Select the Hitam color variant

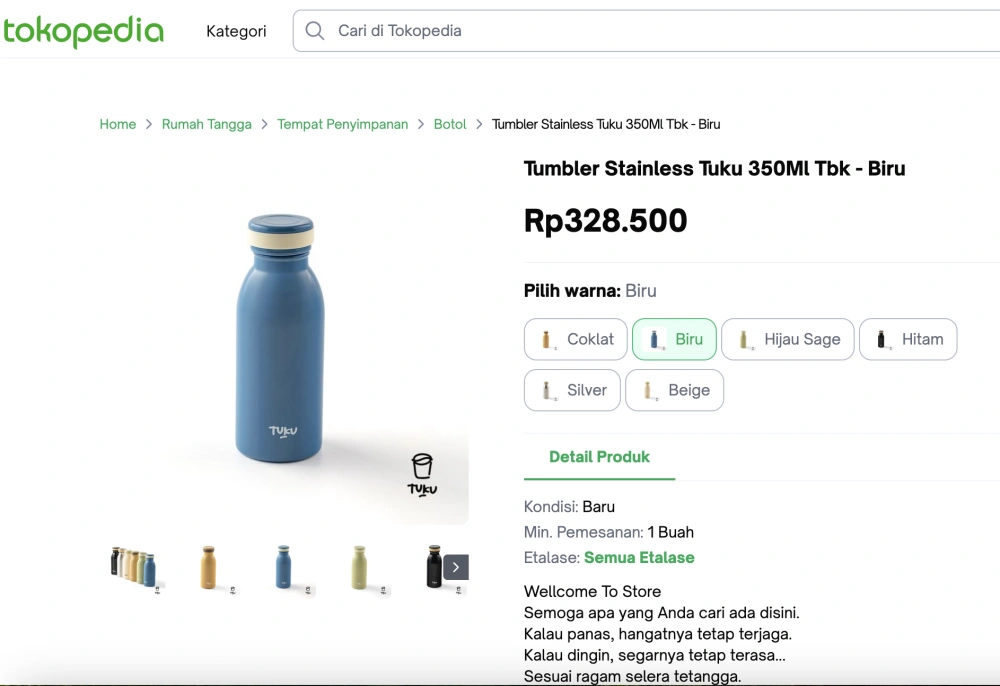(x=908, y=339)
